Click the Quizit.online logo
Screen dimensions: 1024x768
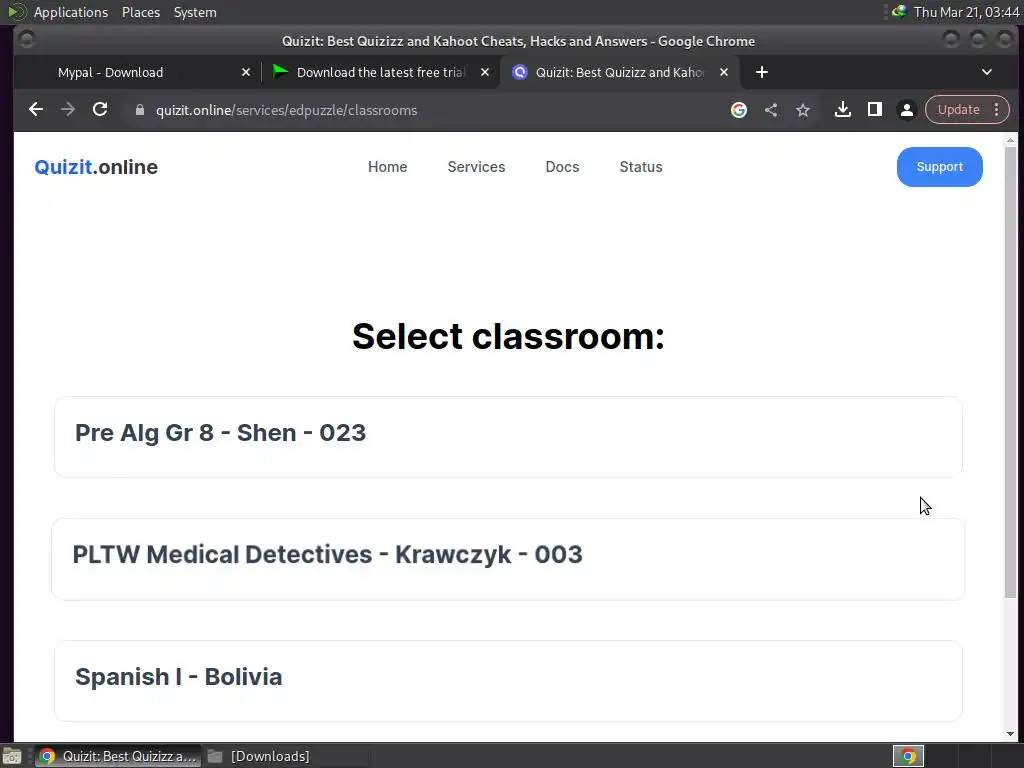pos(96,167)
